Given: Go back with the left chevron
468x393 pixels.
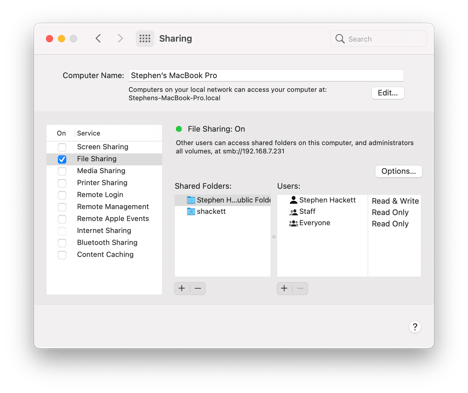Looking at the screenshot, I should click(98, 39).
